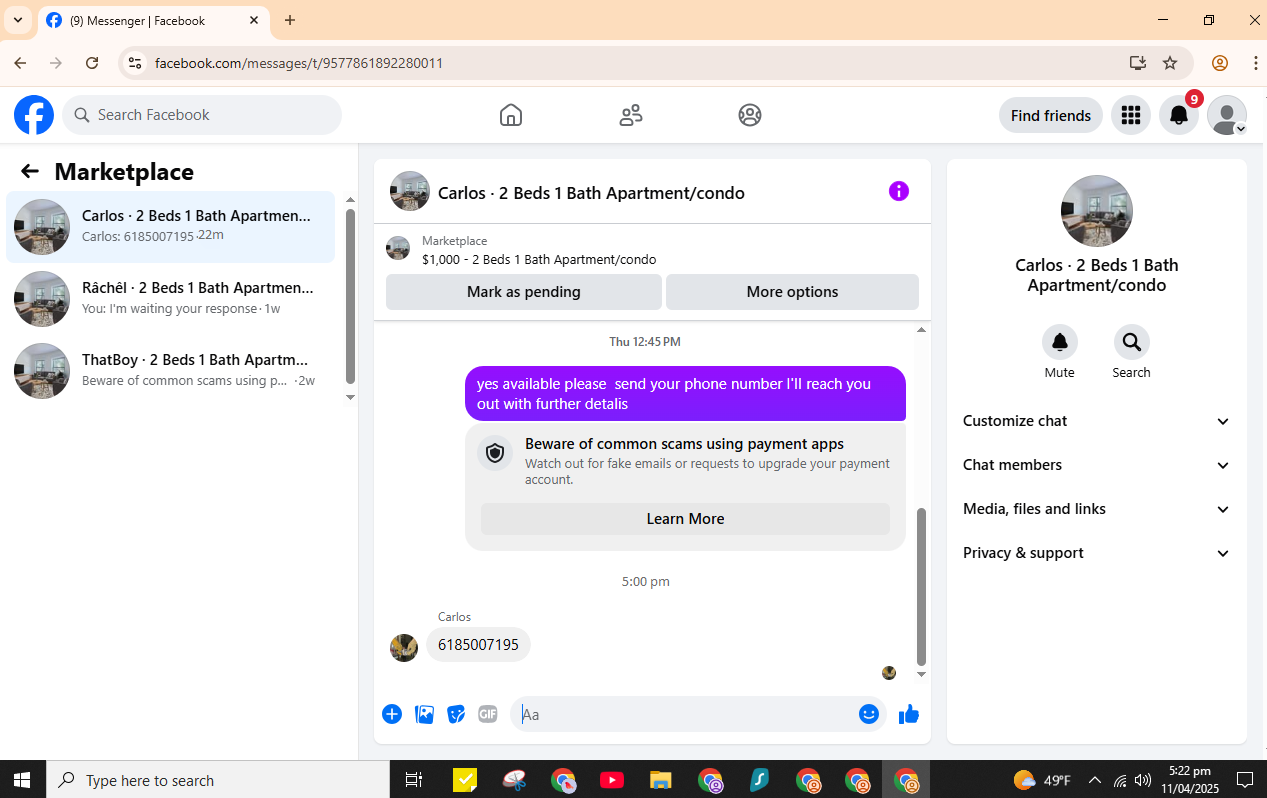Go back in browser history
Viewport: 1267px width, 798px height.
click(x=20, y=63)
